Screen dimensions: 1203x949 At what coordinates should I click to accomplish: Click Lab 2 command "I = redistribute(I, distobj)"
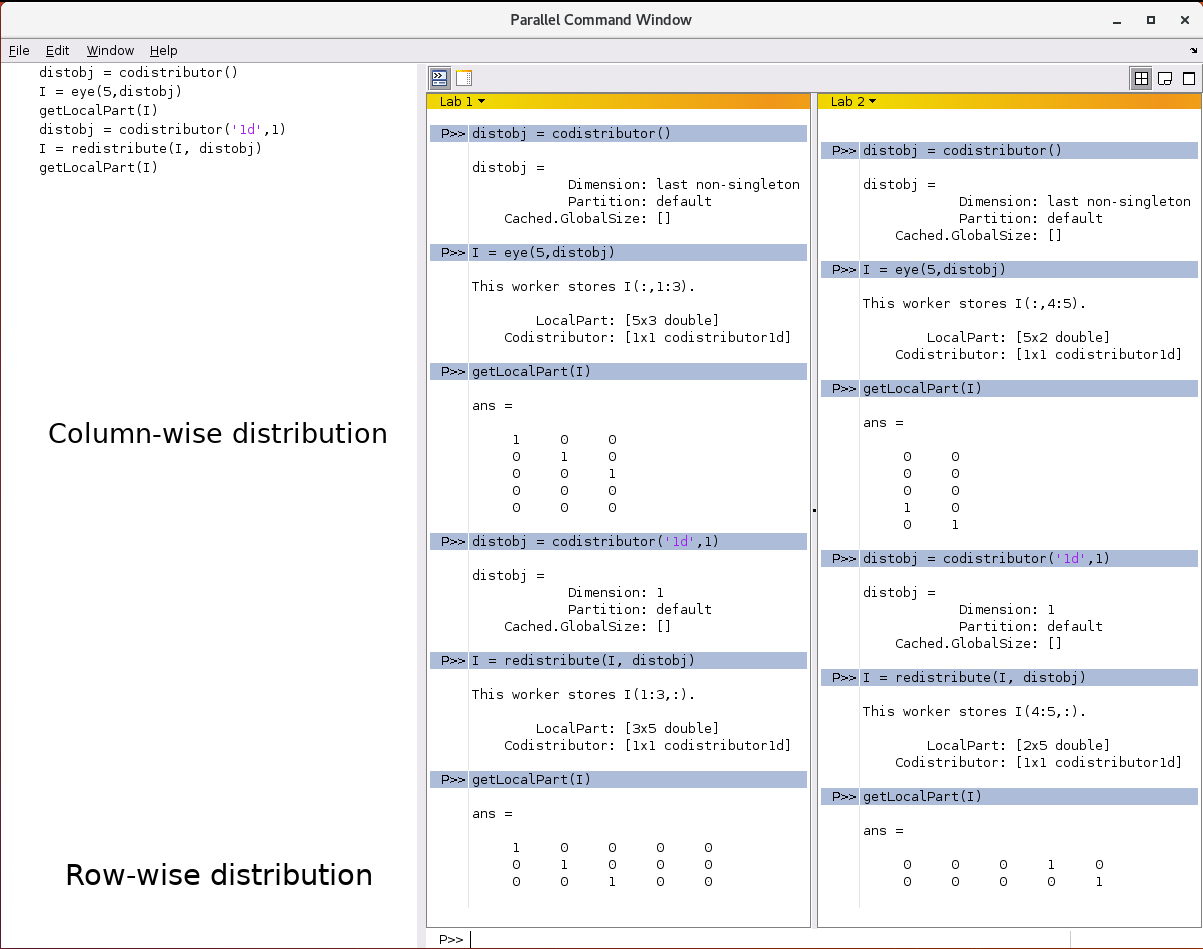click(x=974, y=677)
